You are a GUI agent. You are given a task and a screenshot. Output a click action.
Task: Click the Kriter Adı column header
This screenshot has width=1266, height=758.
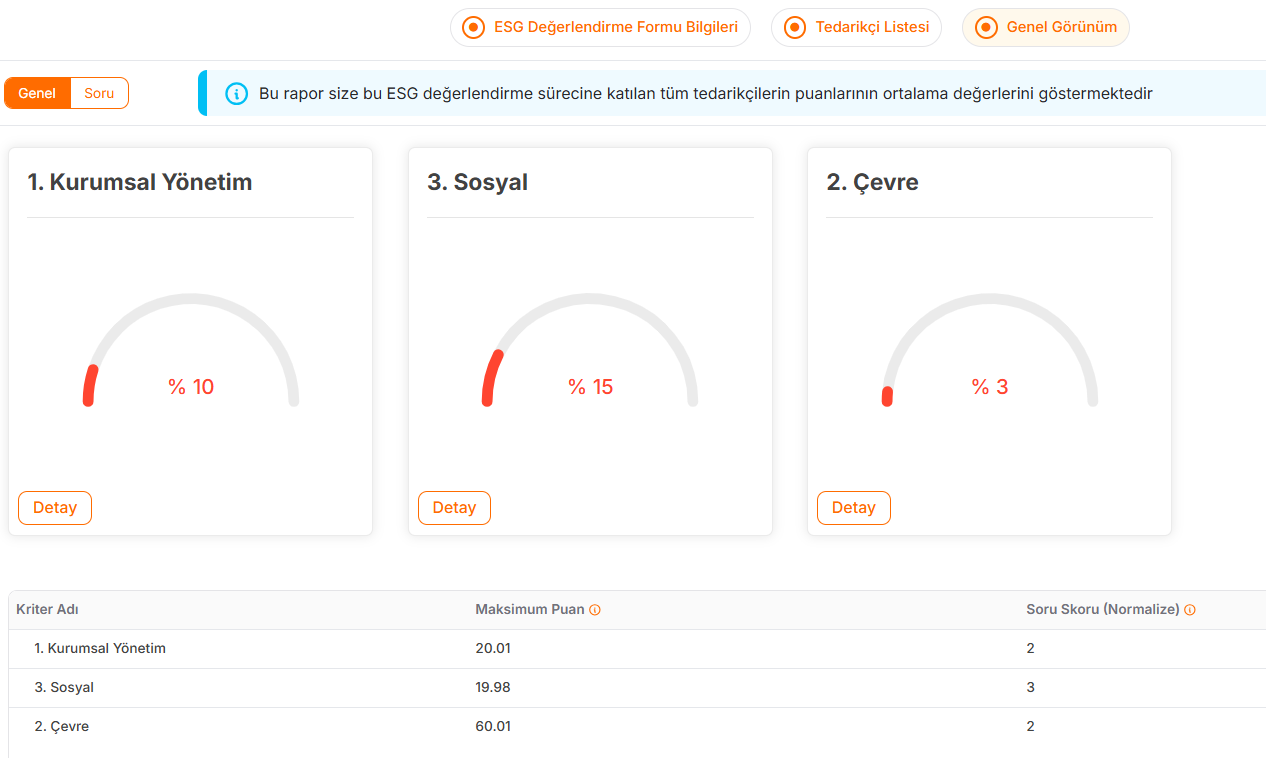pyautogui.click(x=47, y=610)
